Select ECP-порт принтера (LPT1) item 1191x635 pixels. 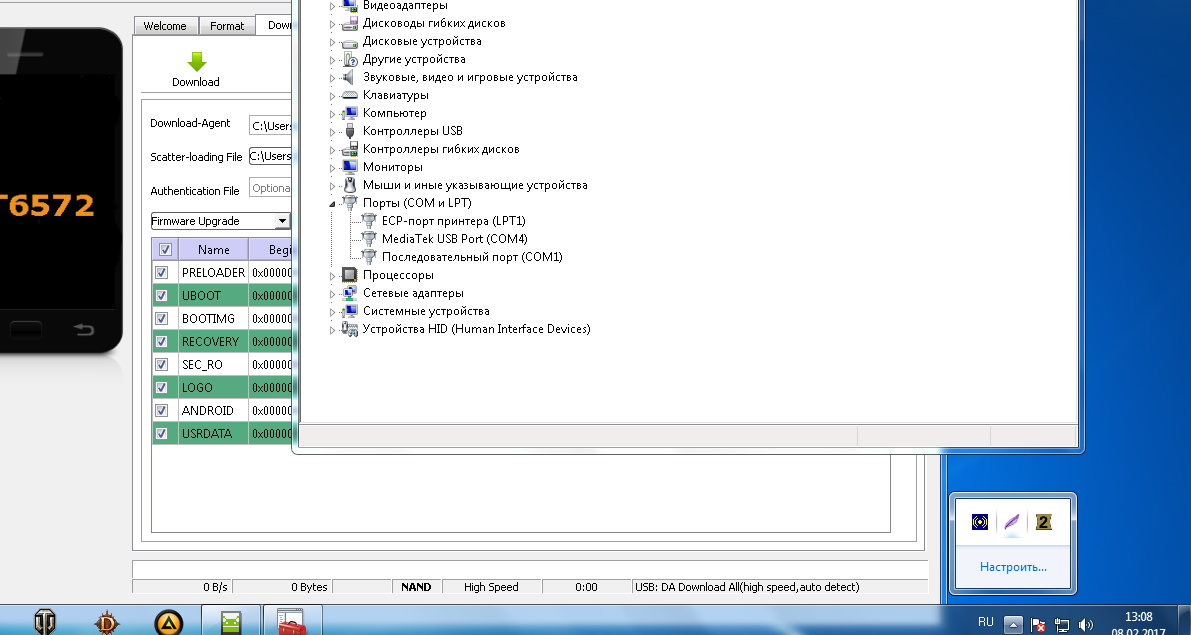click(x=453, y=221)
